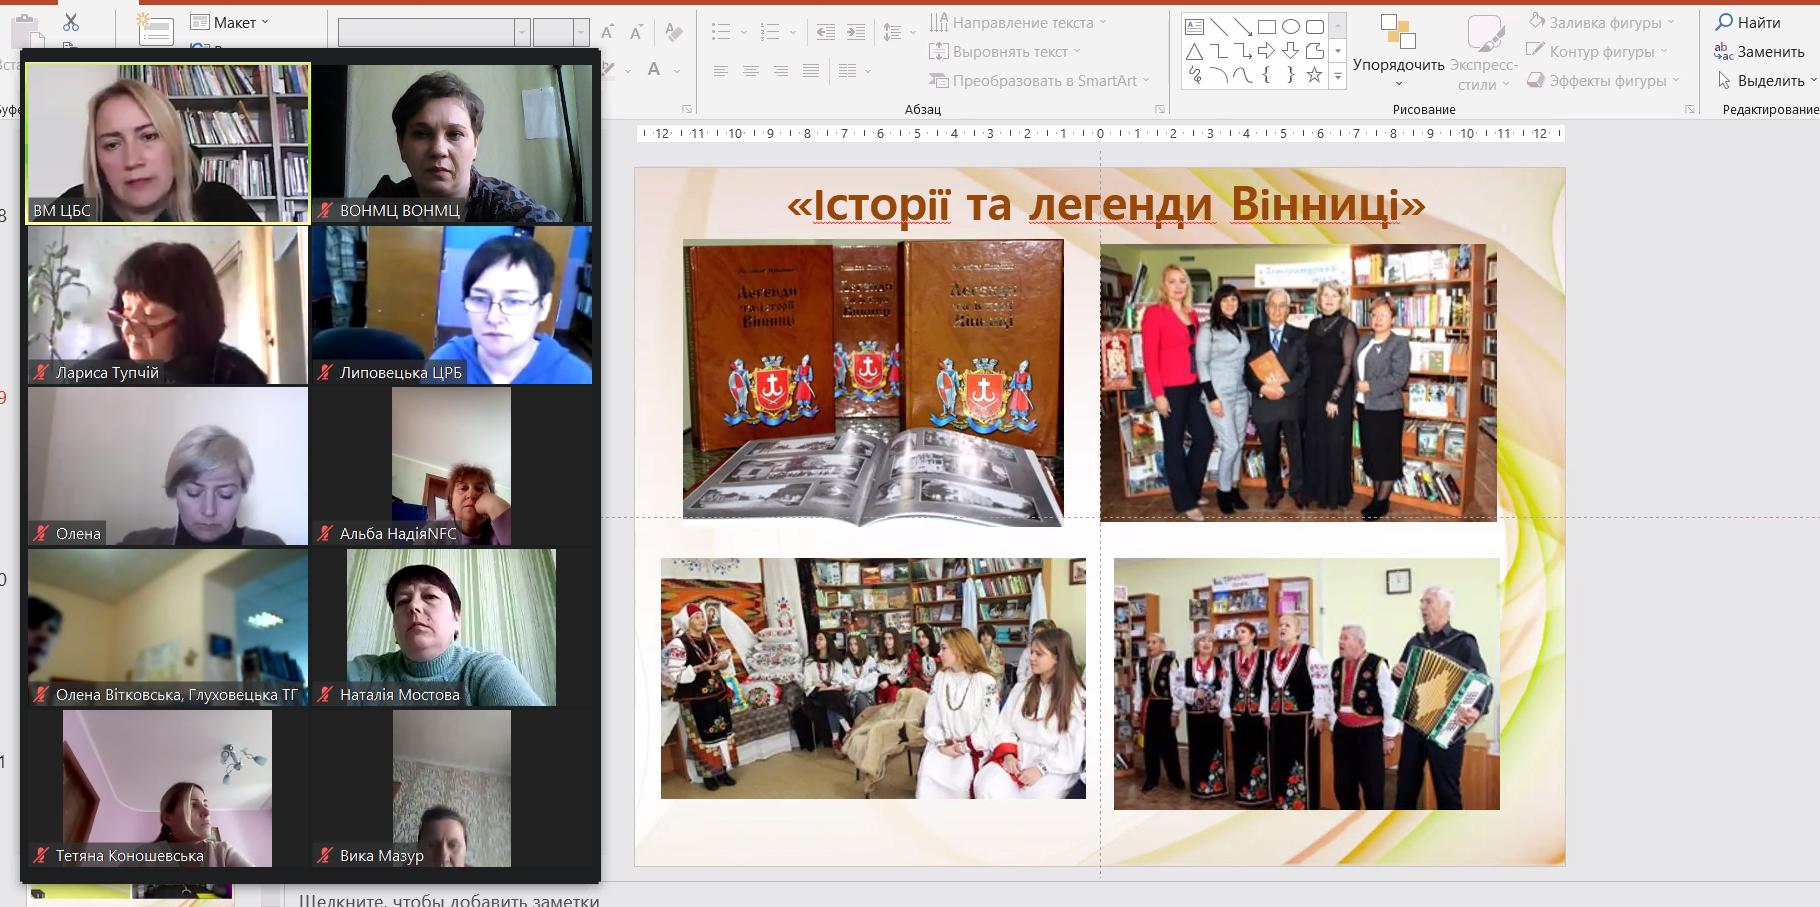1820x907 pixels.
Task: Open the font name combo box arrow
Action: click(522, 33)
